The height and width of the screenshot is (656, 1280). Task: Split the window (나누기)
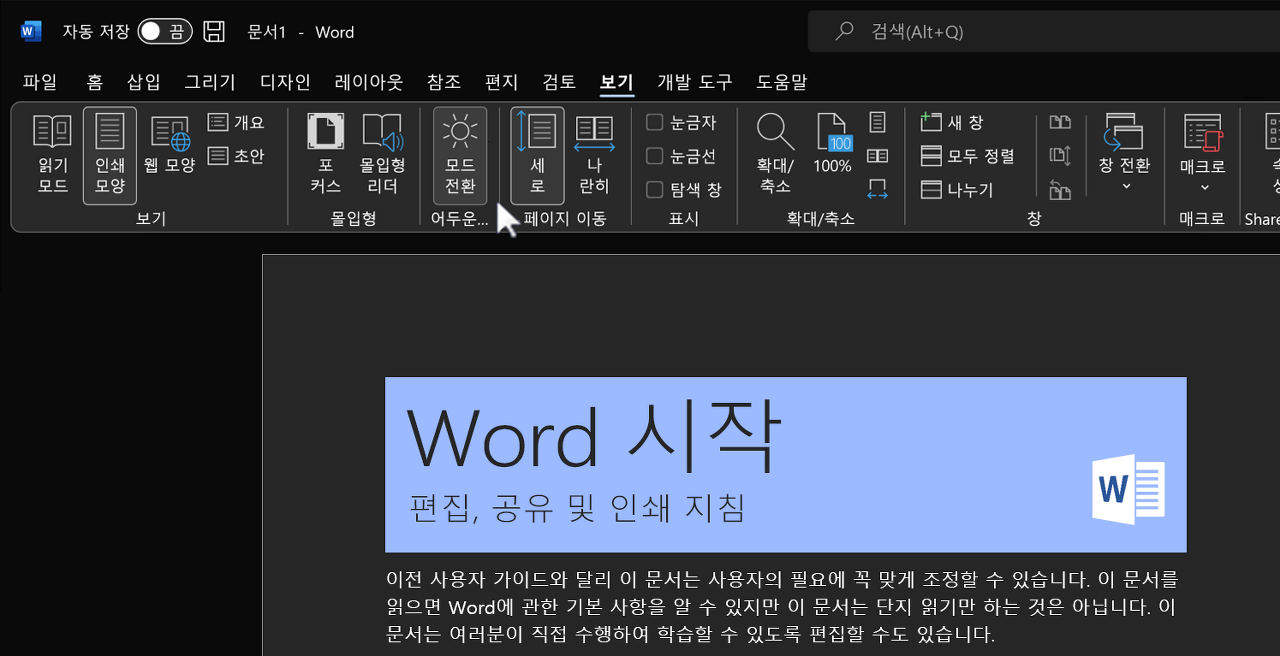click(957, 189)
